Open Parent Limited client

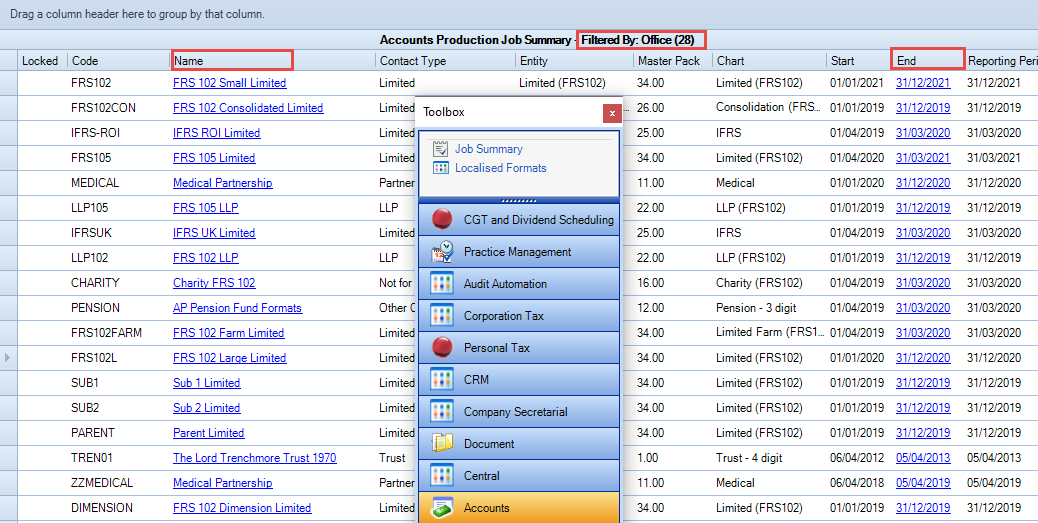pyautogui.click(x=209, y=433)
